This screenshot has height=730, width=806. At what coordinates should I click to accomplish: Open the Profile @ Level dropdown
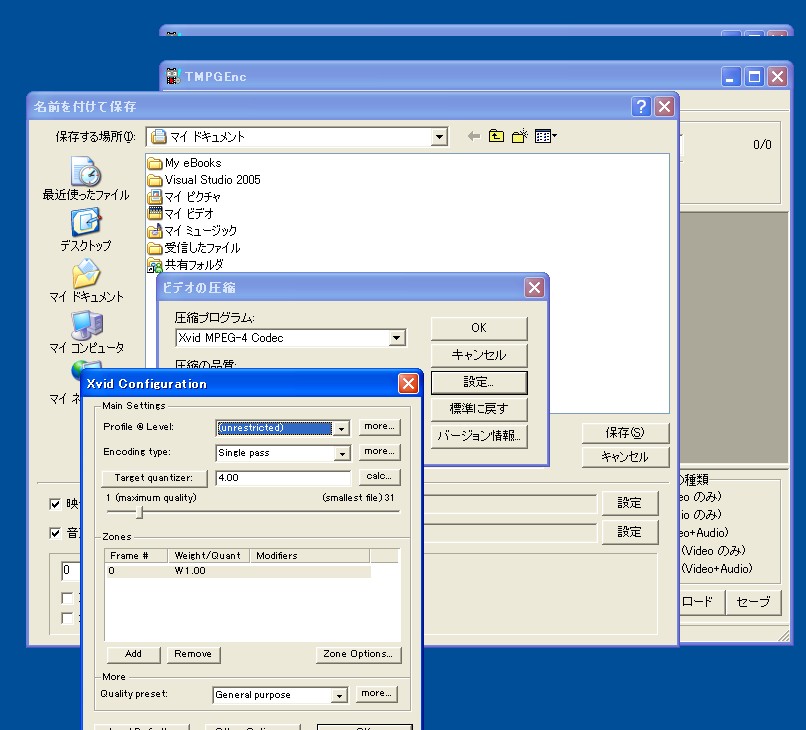click(341, 428)
